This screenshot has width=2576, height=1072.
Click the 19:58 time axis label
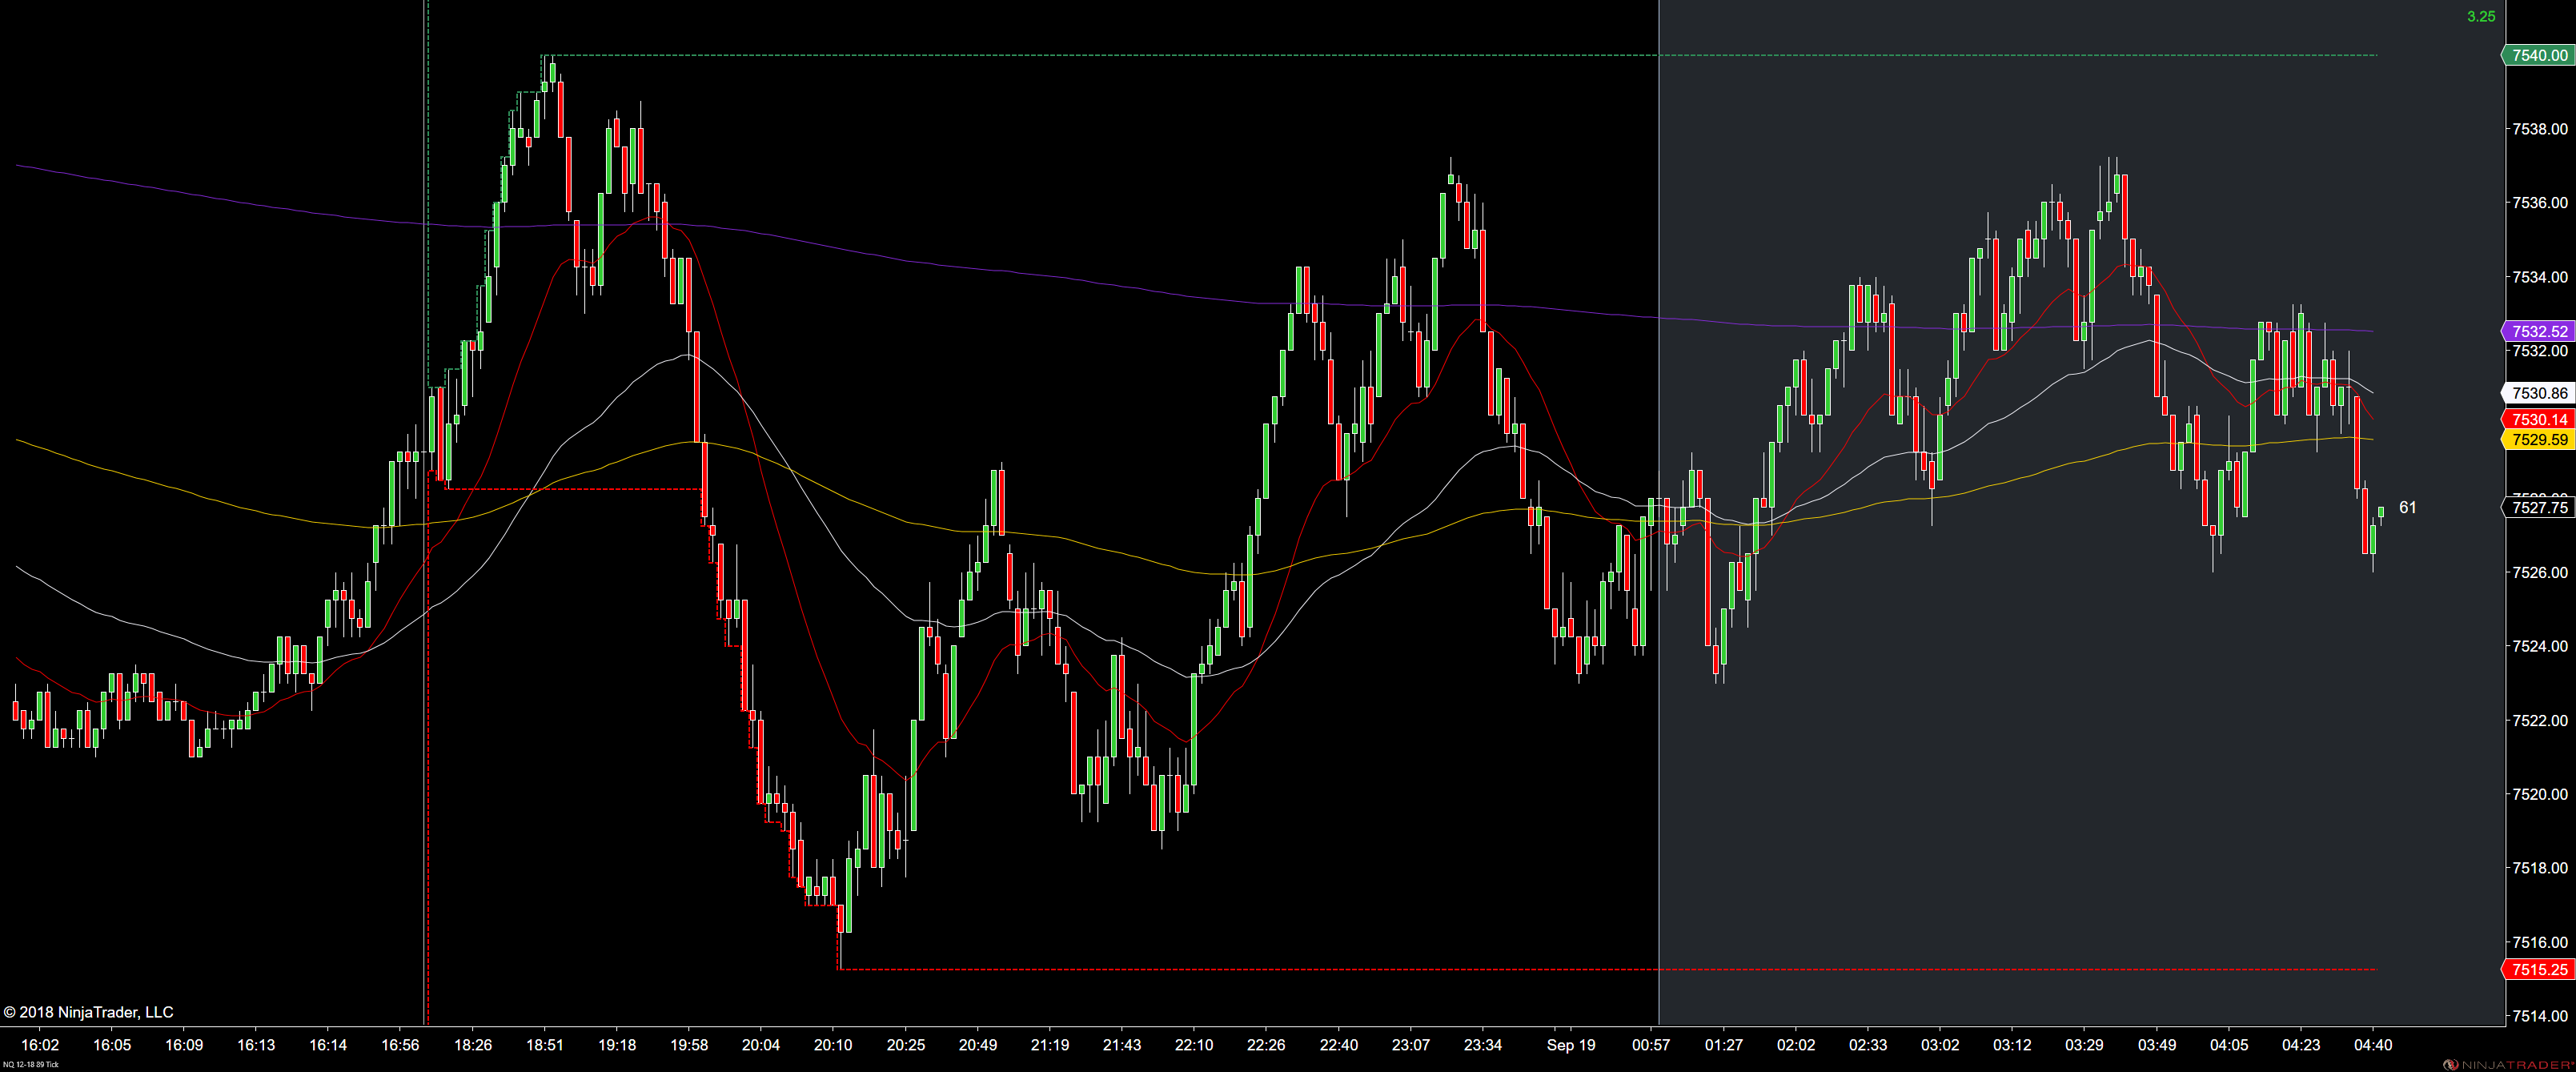(x=689, y=1045)
